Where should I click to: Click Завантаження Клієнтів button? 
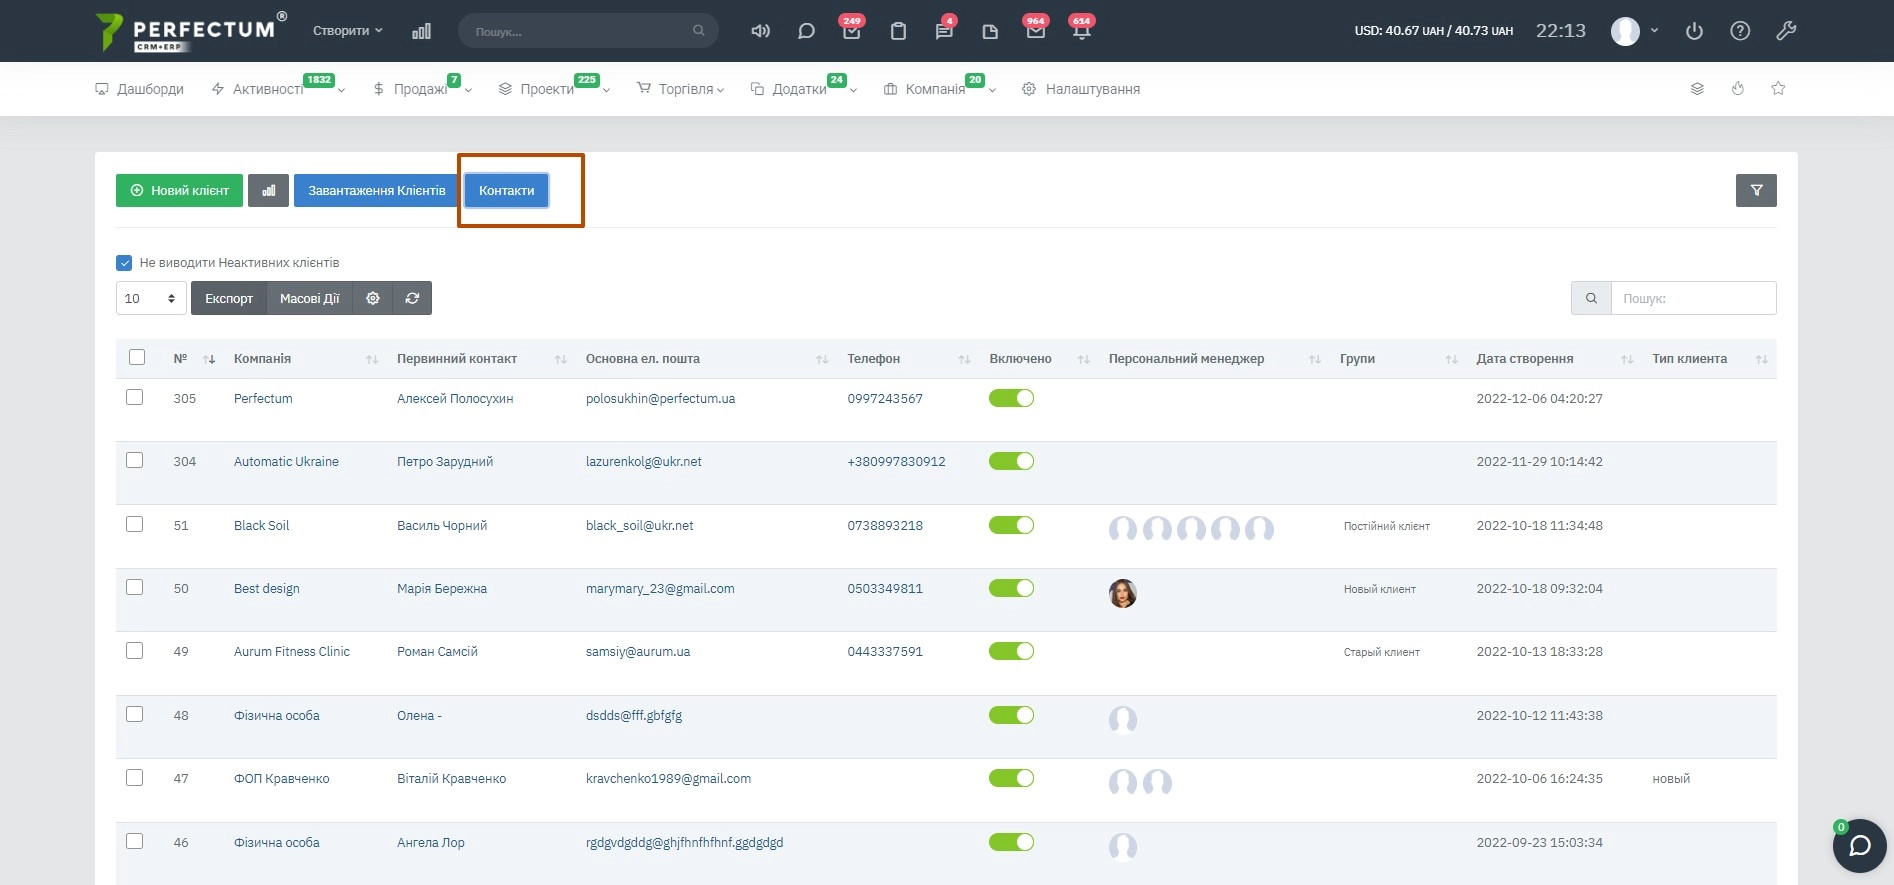tap(376, 190)
